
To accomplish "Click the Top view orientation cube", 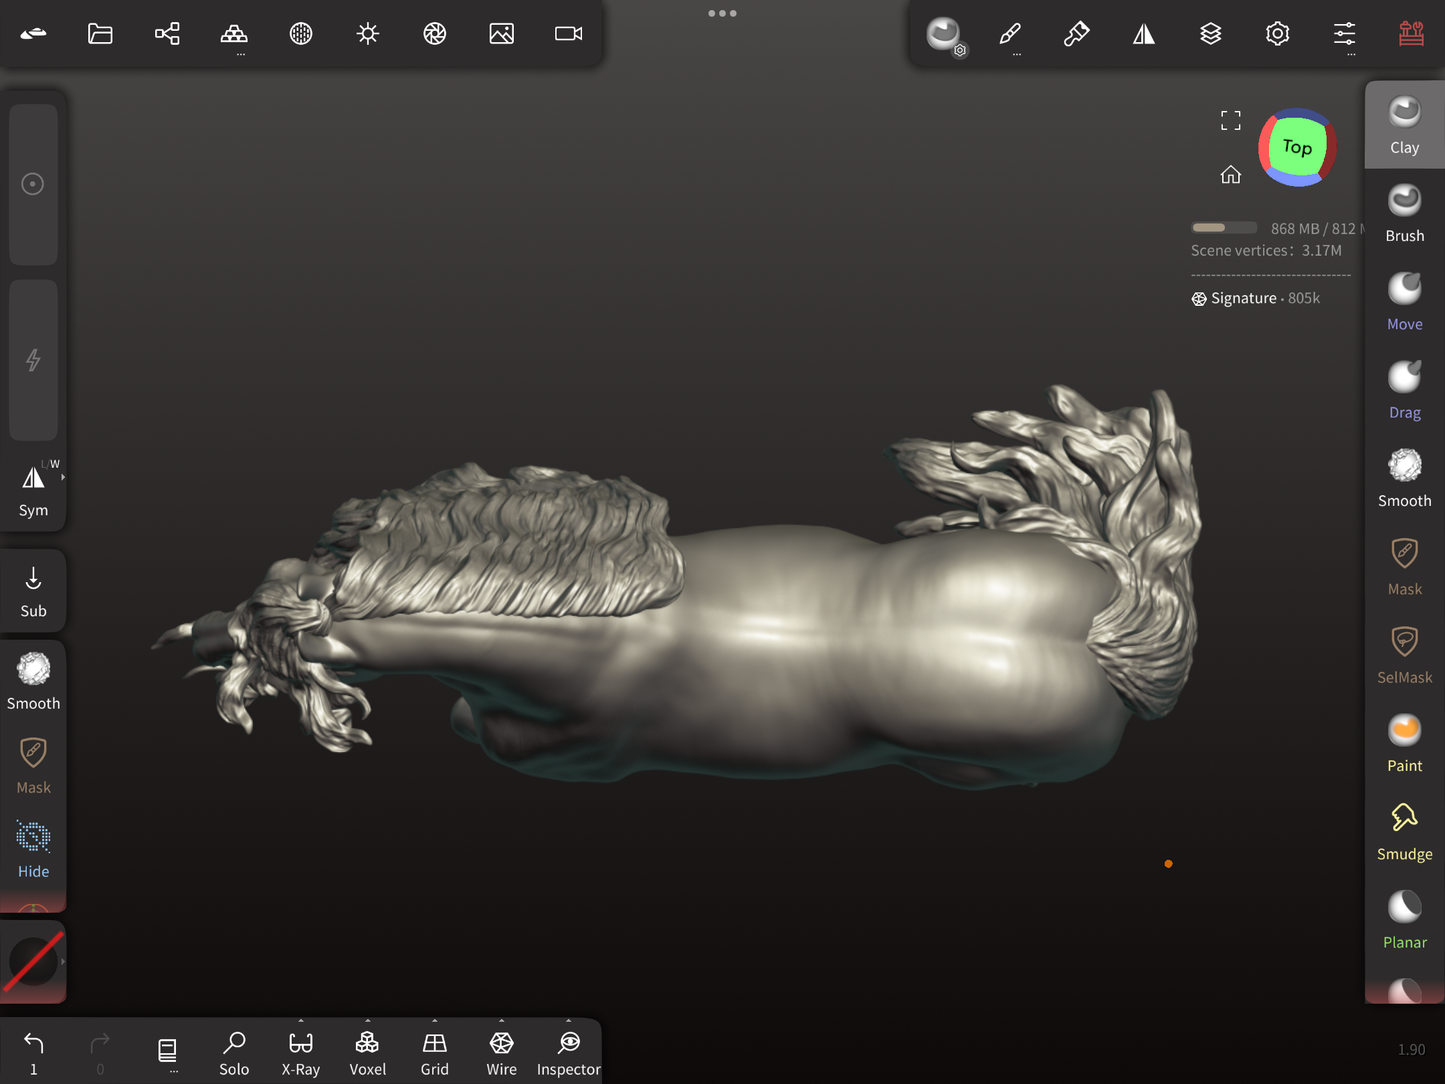I will pyautogui.click(x=1297, y=148).
